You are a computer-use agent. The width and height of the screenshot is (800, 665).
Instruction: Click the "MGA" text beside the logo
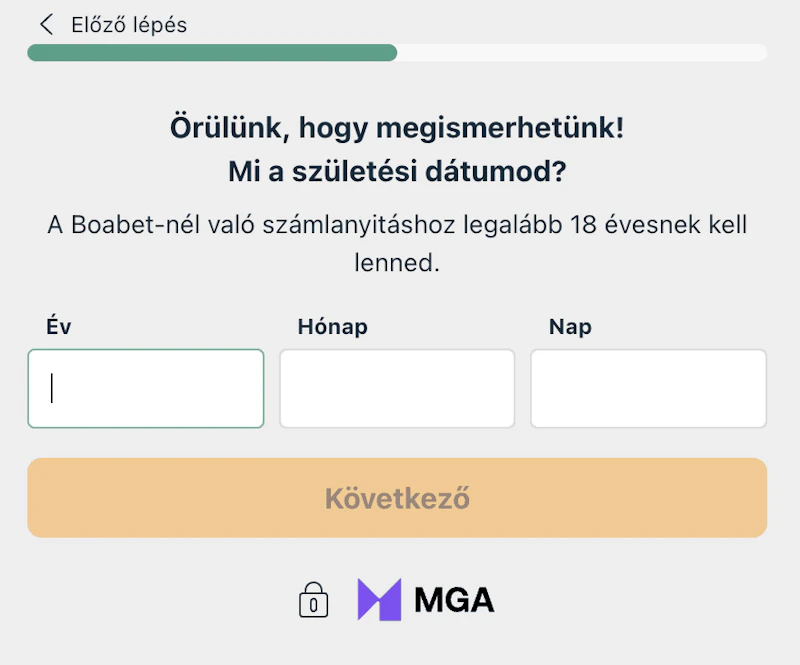point(454,600)
